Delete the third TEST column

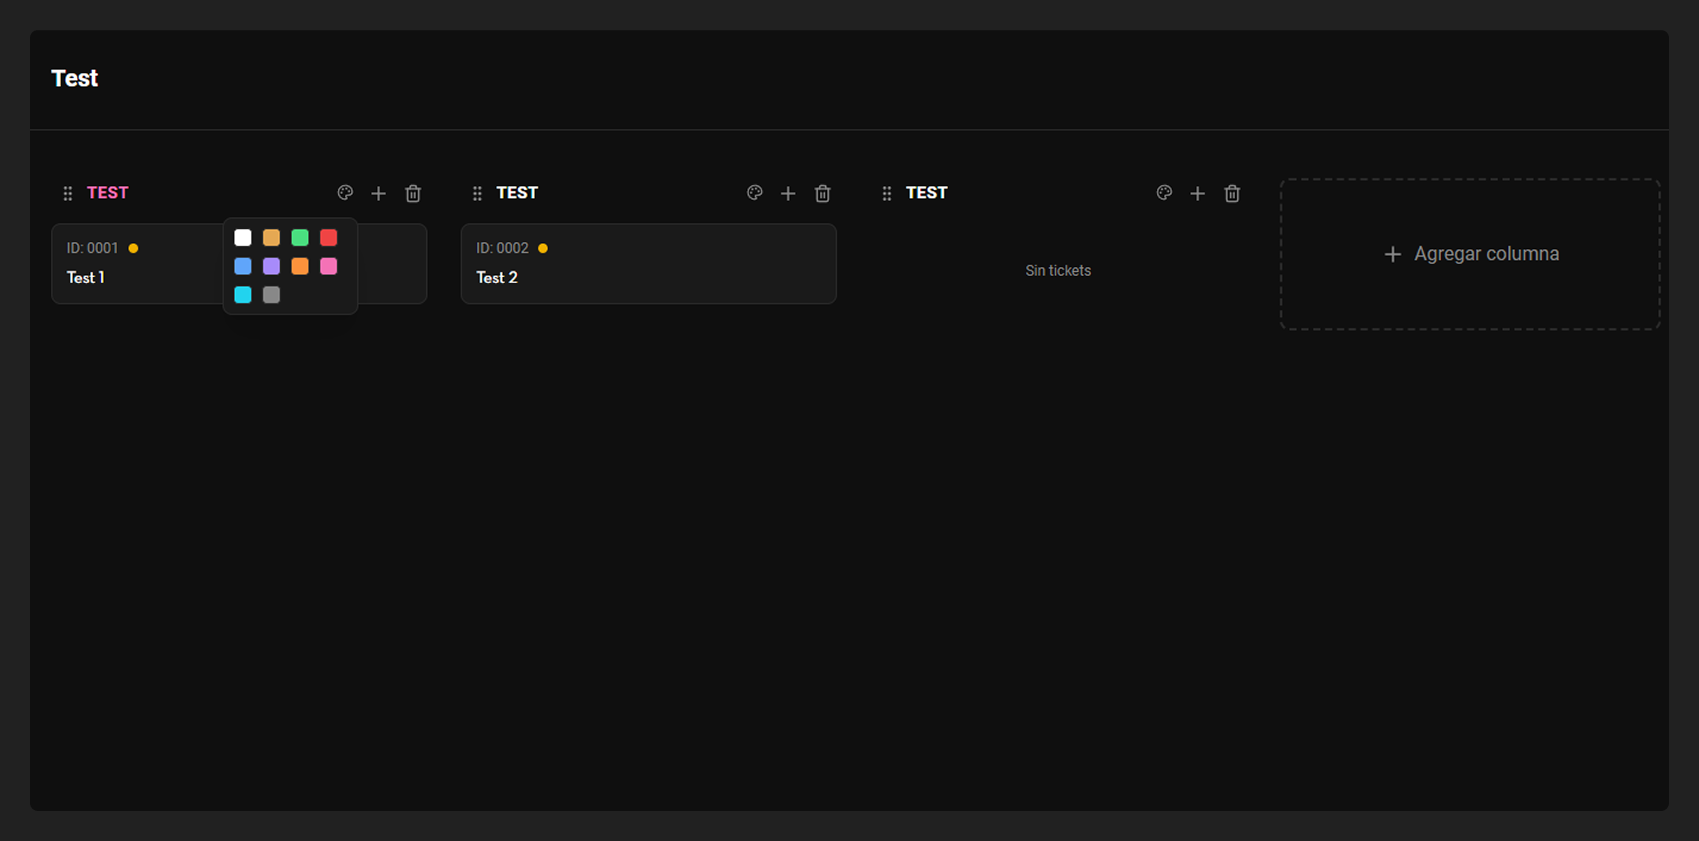coord(1232,193)
